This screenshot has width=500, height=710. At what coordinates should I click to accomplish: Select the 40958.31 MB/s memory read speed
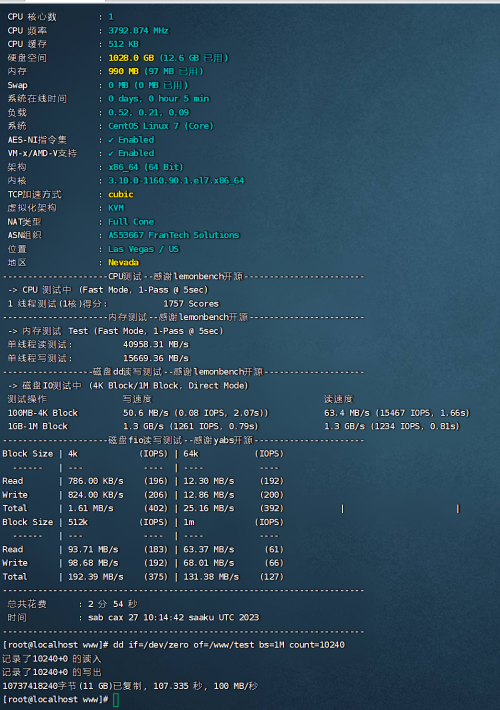pyautogui.click(x=156, y=345)
